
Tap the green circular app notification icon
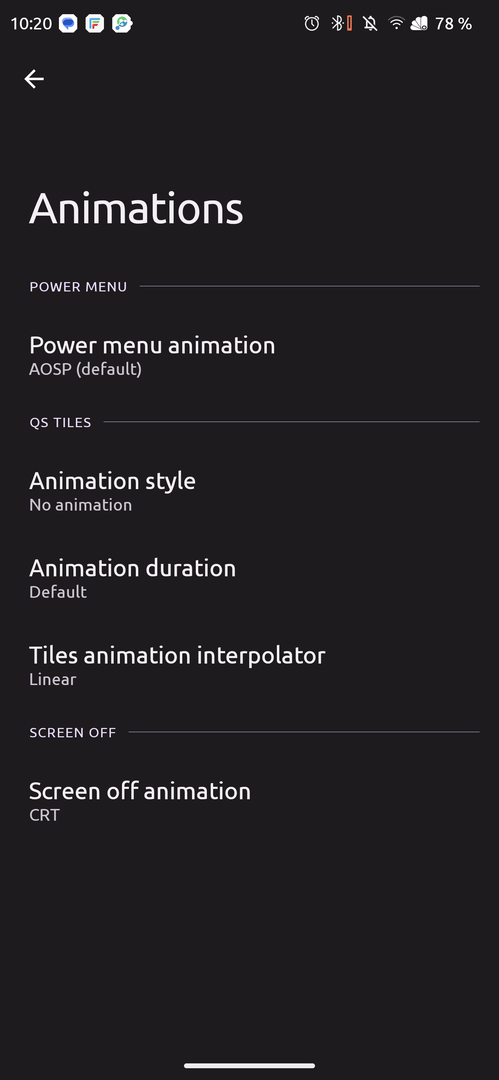click(122, 24)
